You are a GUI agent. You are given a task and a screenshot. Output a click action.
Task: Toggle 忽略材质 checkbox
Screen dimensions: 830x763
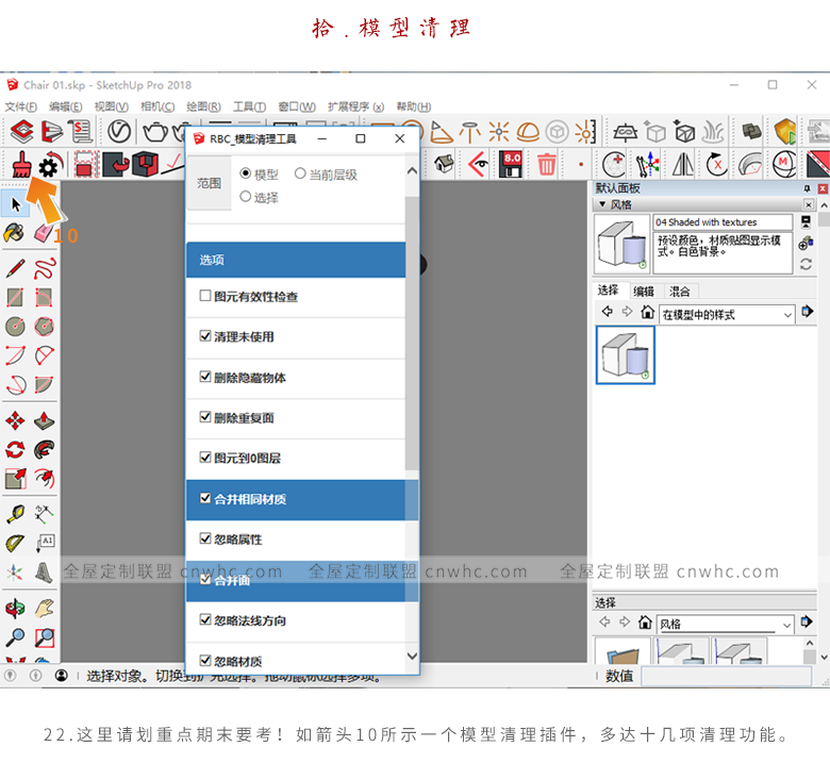coord(205,660)
